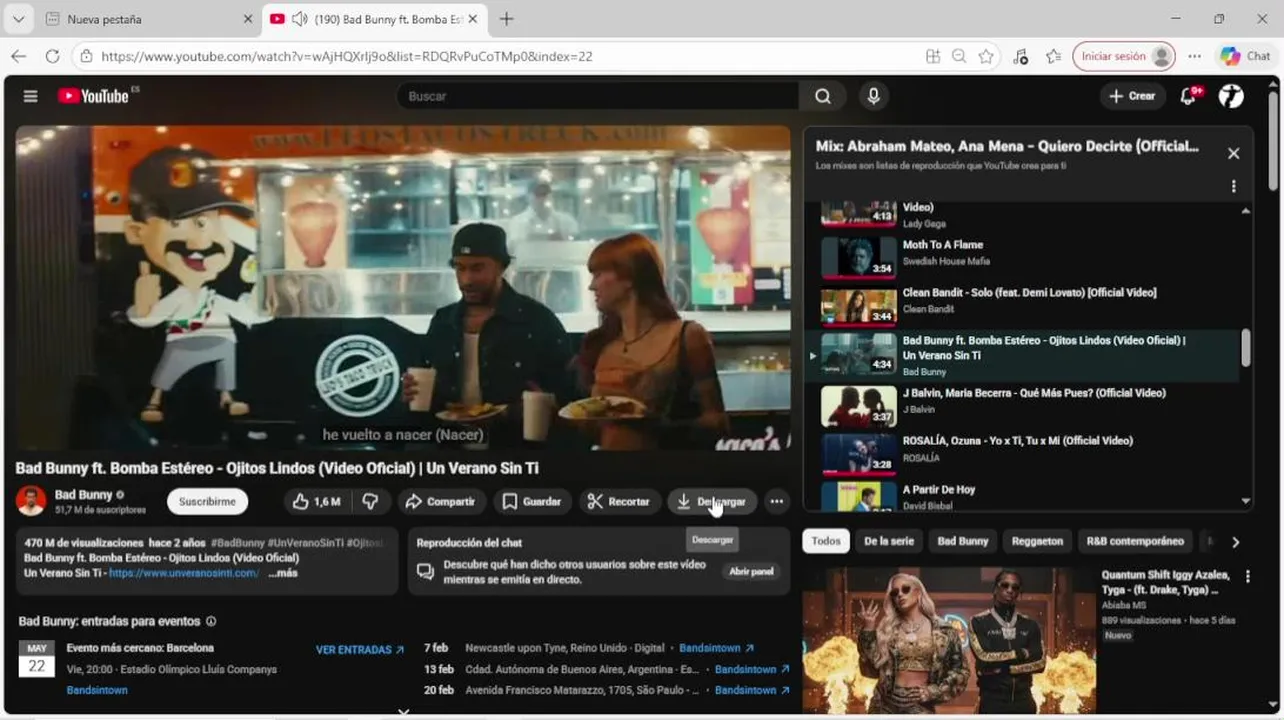The height and width of the screenshot is (720, 1284).
Task: Open Bandsintown link for 20 feb event
Action: pos(752,690)
